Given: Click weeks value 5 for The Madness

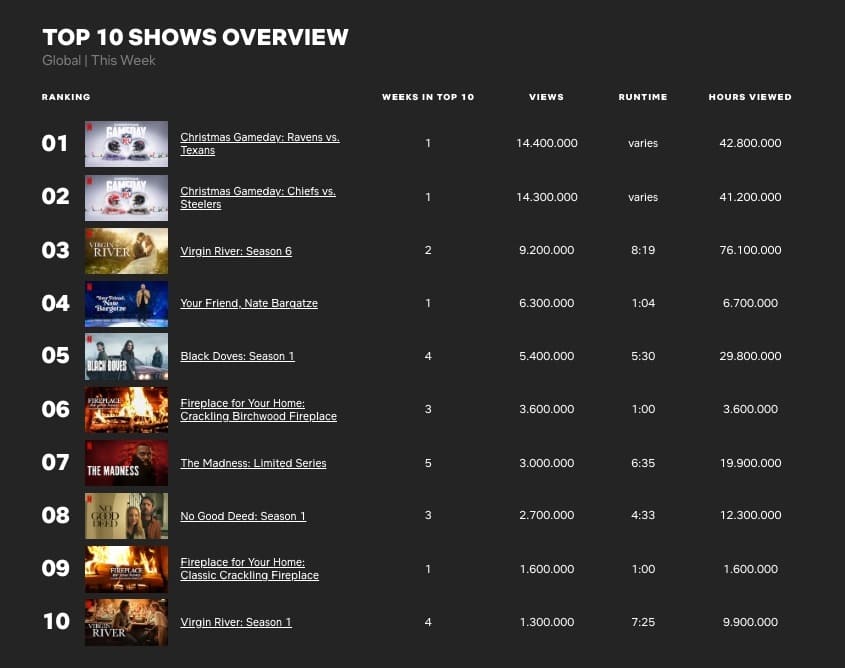Looking at the screenshot, I should pyautogui.click(x=428, y=463).
